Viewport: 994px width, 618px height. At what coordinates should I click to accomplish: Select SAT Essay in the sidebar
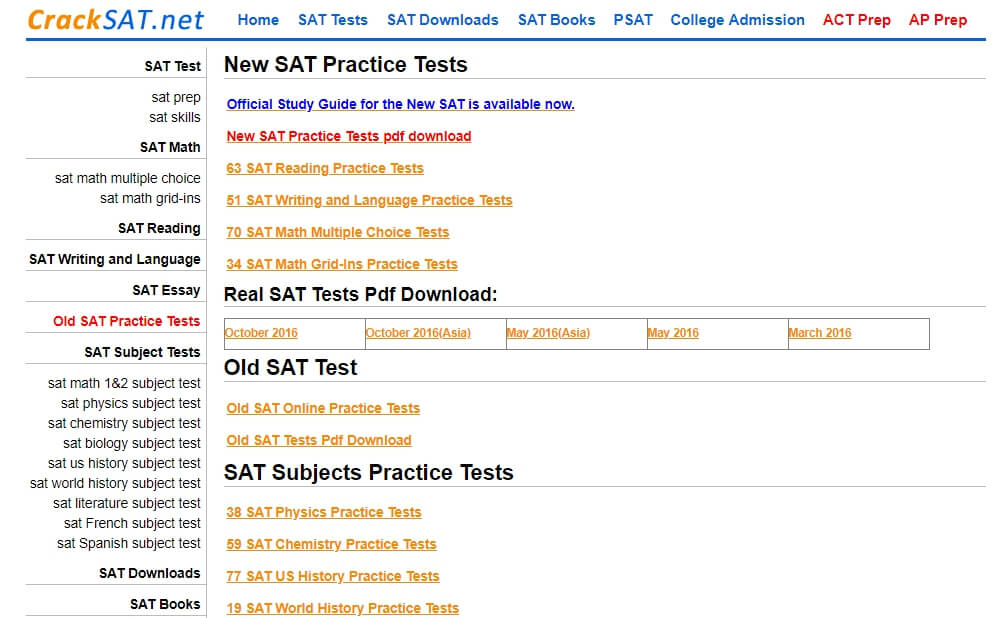pos(166,290)
